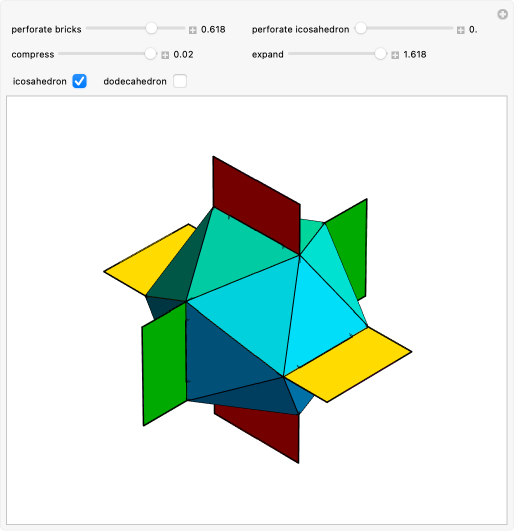Click the perforate icosahedron slider thumb
The height and width of the screenshot is (532, 514).
(x=361, y=28)
